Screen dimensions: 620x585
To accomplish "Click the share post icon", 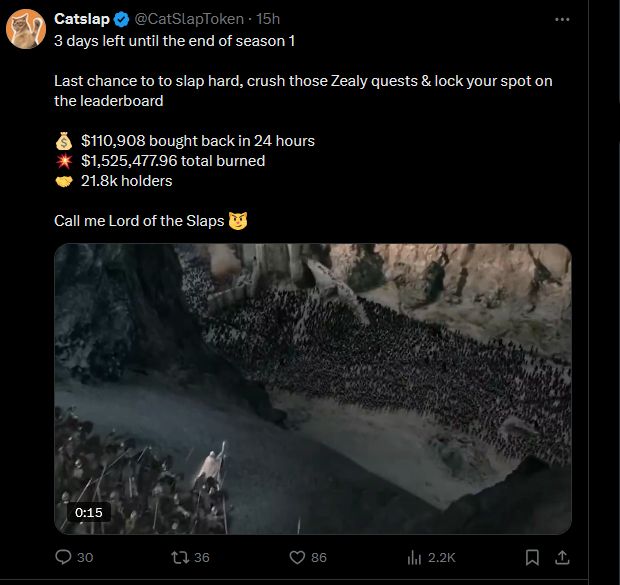I will coord(561,557).
